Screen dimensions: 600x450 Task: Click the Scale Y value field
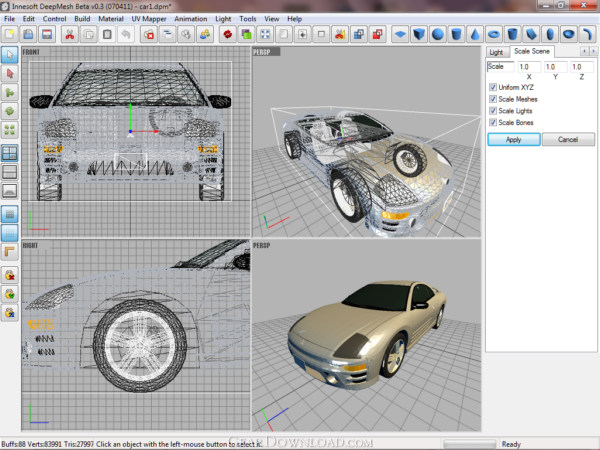[555, 67]
